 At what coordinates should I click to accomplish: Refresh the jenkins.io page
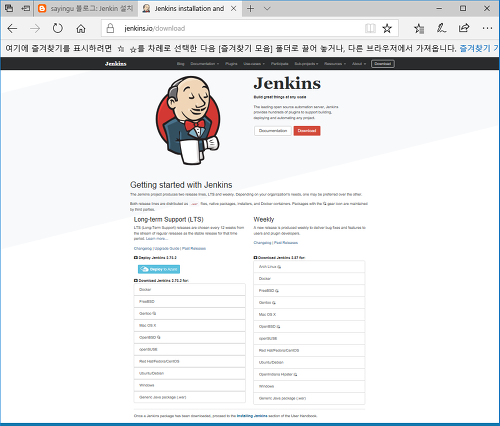pos(58,29)
